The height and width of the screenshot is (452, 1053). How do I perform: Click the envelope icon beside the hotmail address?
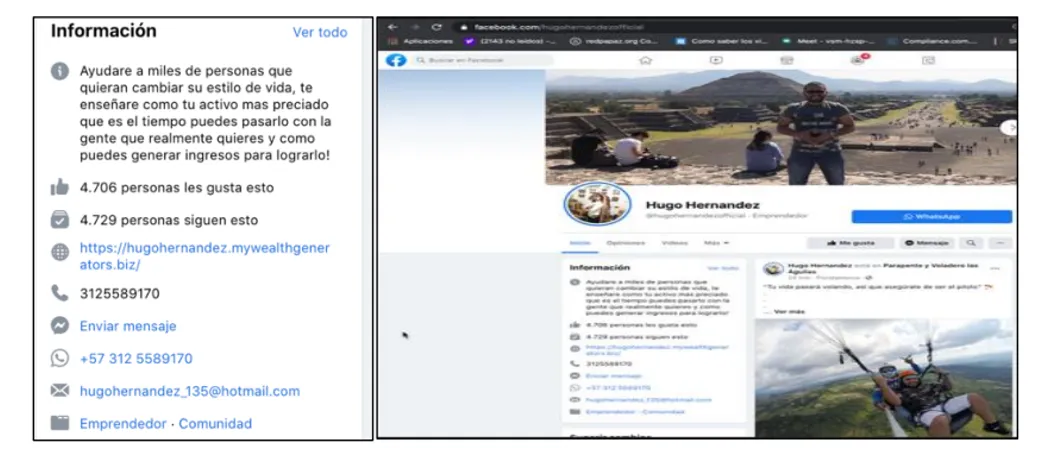tap(60, 390)
